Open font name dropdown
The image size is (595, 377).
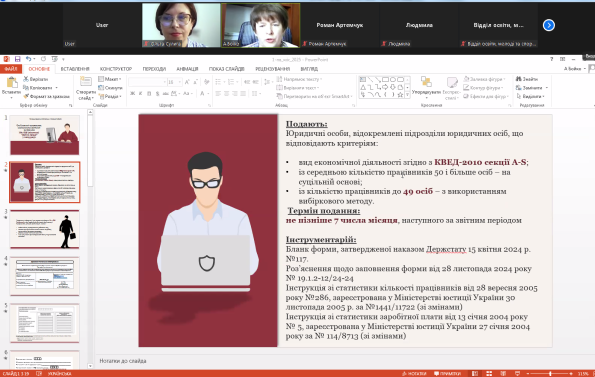coord(165,82)
